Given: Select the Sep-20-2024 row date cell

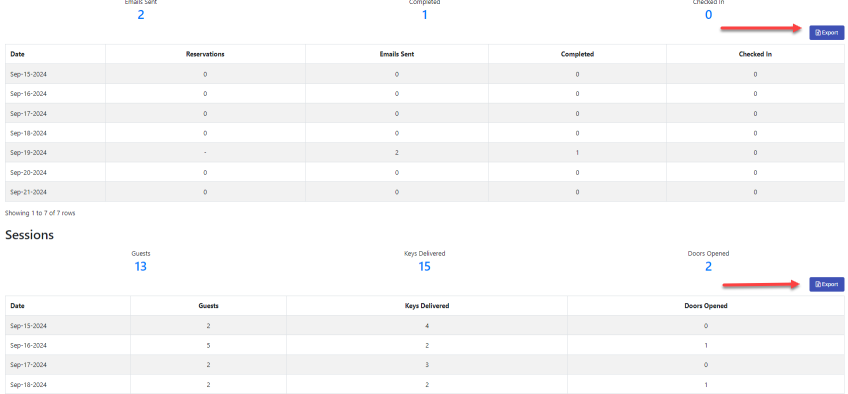Looking at the screenshot, I should [x=29, y=172].
